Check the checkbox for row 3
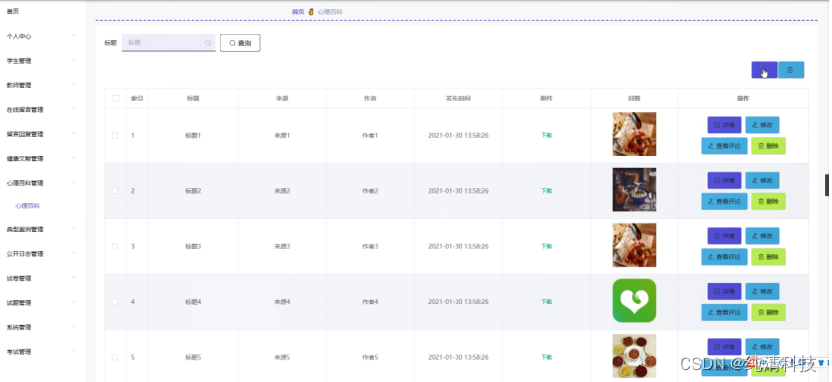This screenshot has width=832, height=382. (x=115, y=246)
